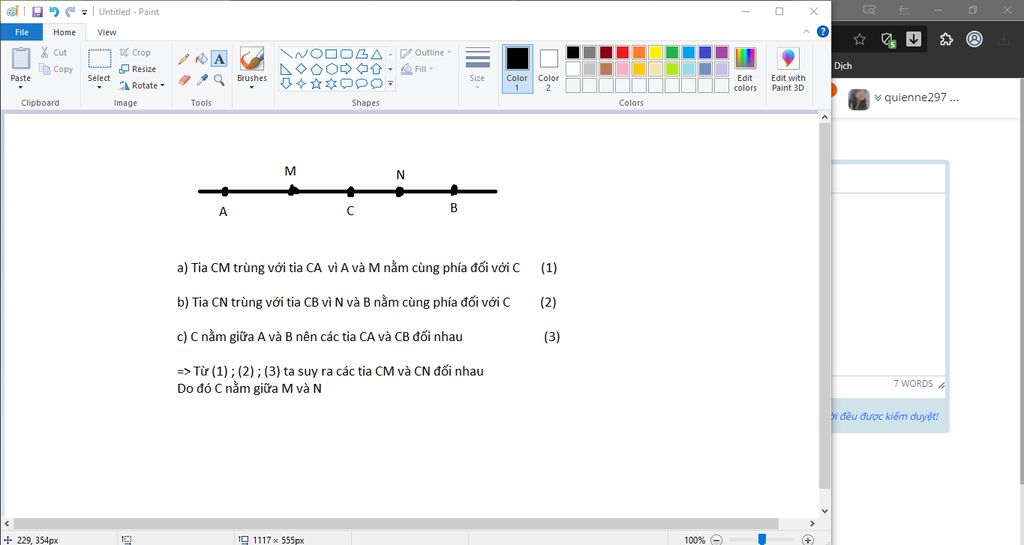Image resolution: width=1024 pixels, height=545 pixels.
Task: Select the Color picker eyedropper tool
Action: [202, 80]
